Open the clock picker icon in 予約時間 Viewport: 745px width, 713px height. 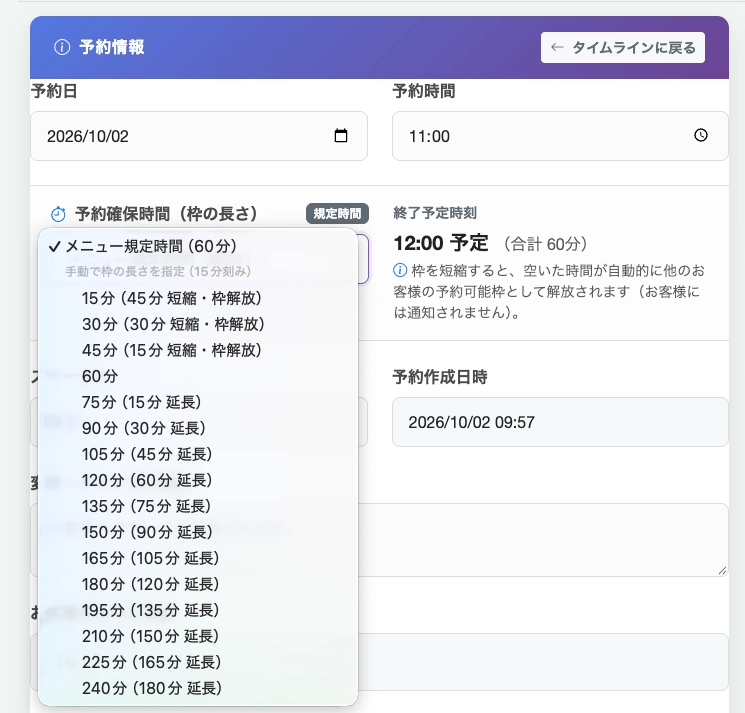[x=701, y=135]
